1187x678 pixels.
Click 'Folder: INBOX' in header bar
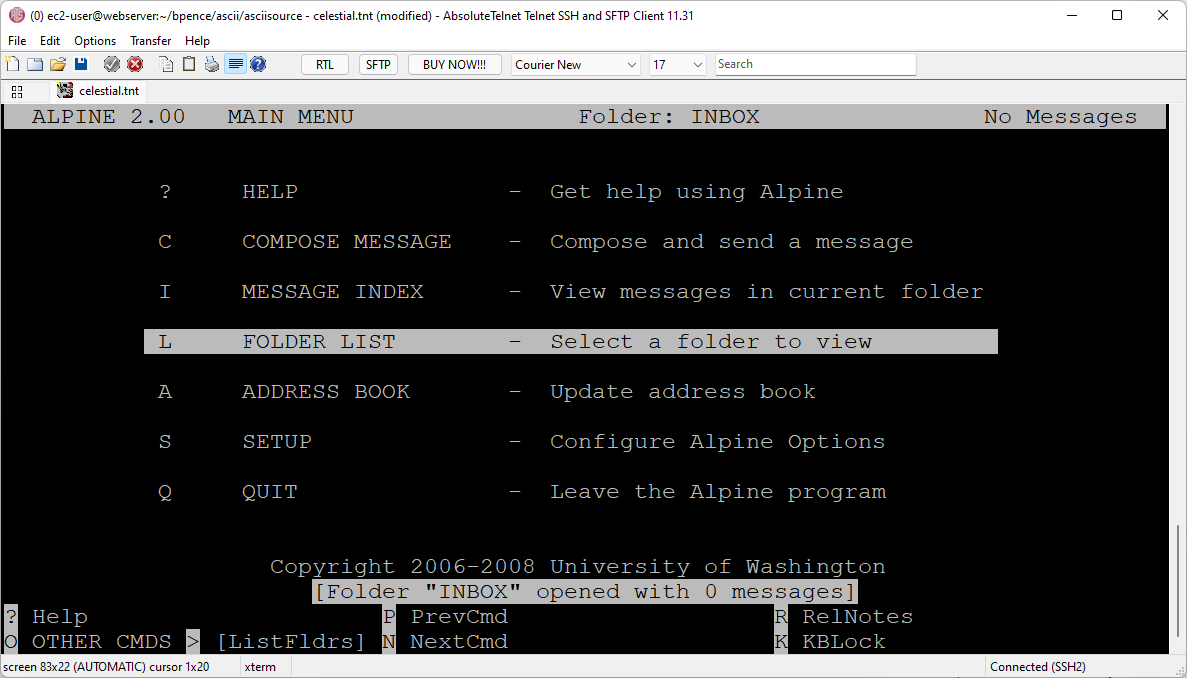pyautogui.click(x=669, y=117)
